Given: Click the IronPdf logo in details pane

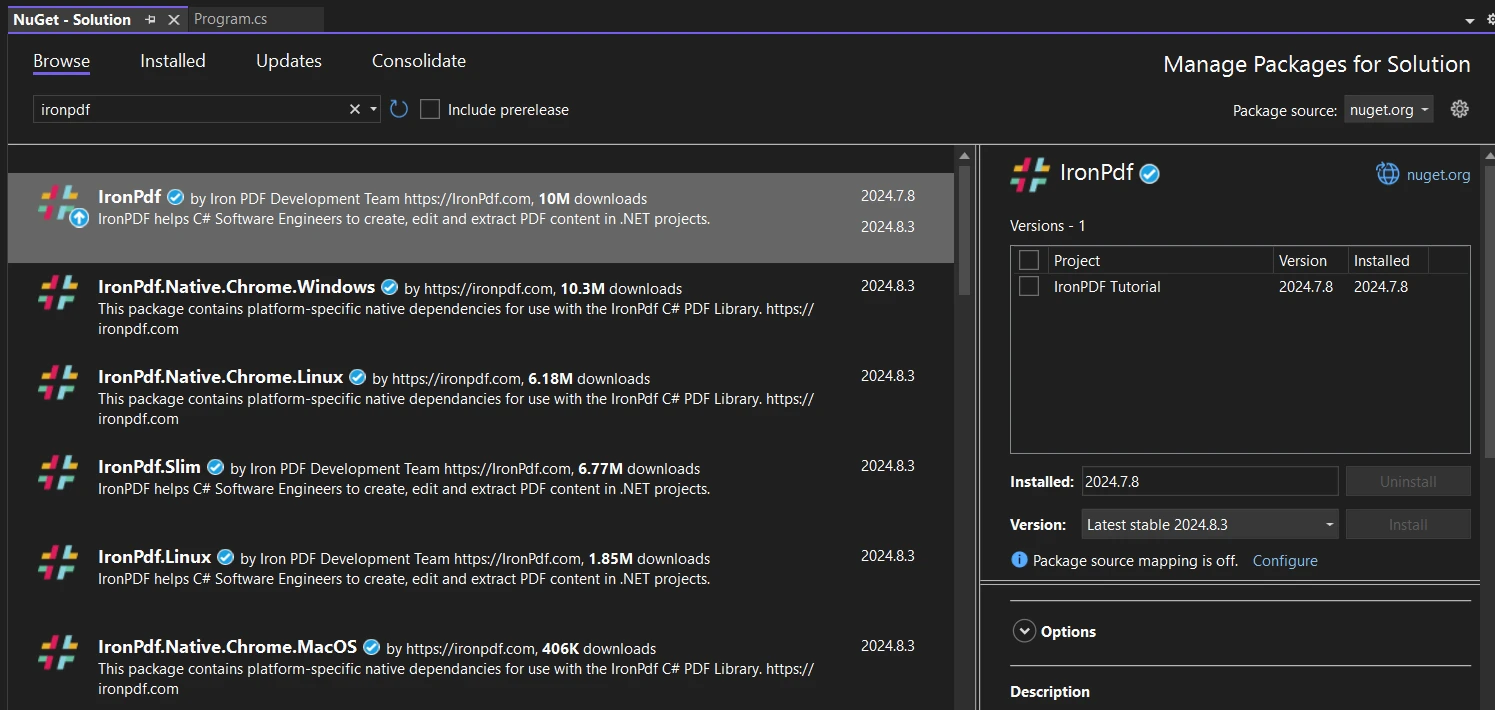Looking at the screenshot, I should 1030,174.
